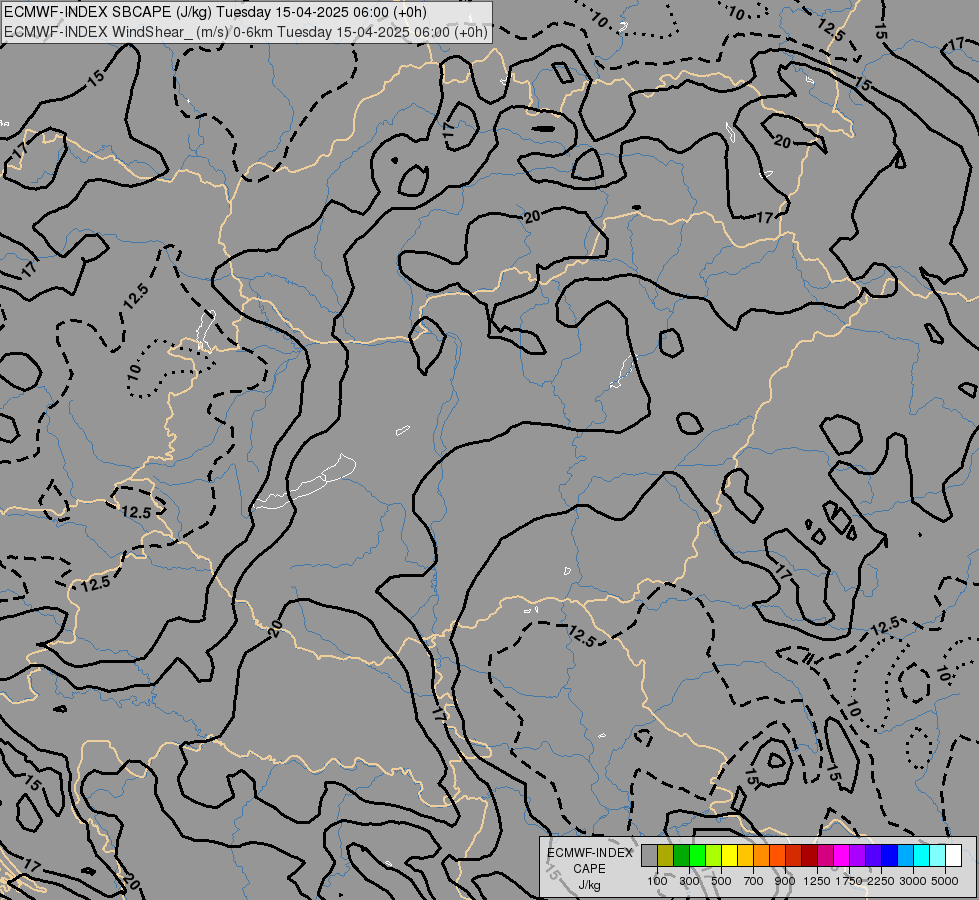
Task: Click the saturated cyan legend swatch
Action: coord(921,856)
